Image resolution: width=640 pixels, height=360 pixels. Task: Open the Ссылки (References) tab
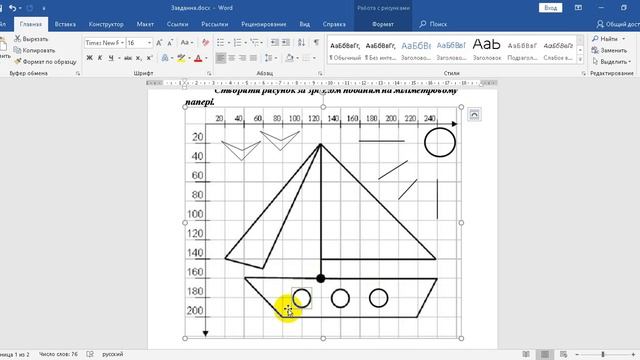pos(177,24)
